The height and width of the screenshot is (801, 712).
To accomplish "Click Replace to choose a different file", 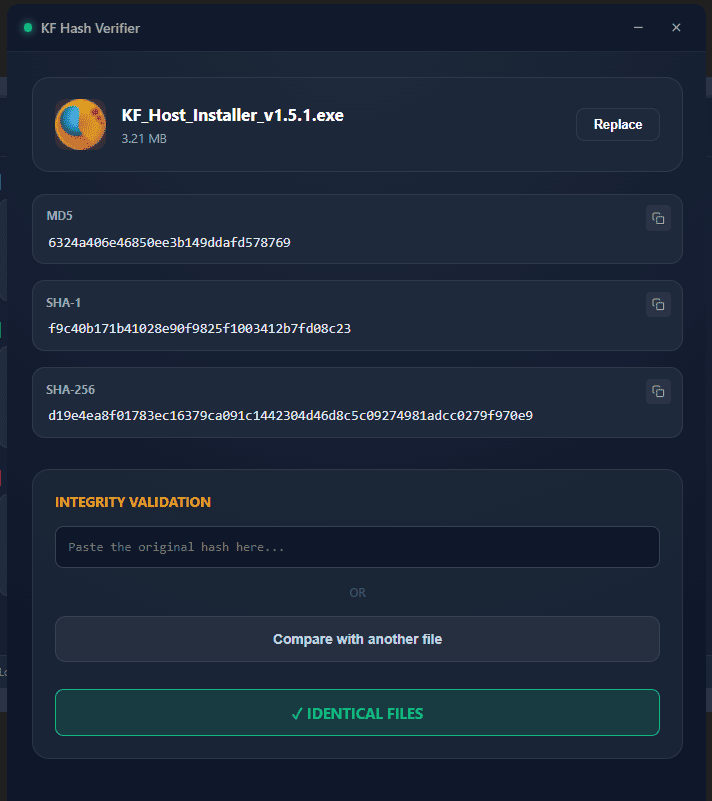I will 617,124.
